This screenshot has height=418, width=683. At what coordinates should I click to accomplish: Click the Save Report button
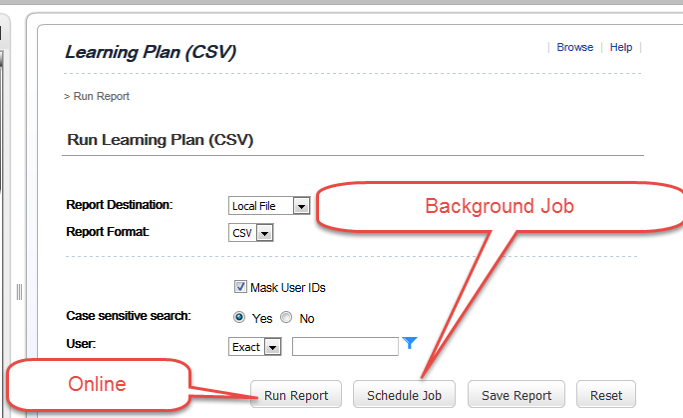[516, 394]
